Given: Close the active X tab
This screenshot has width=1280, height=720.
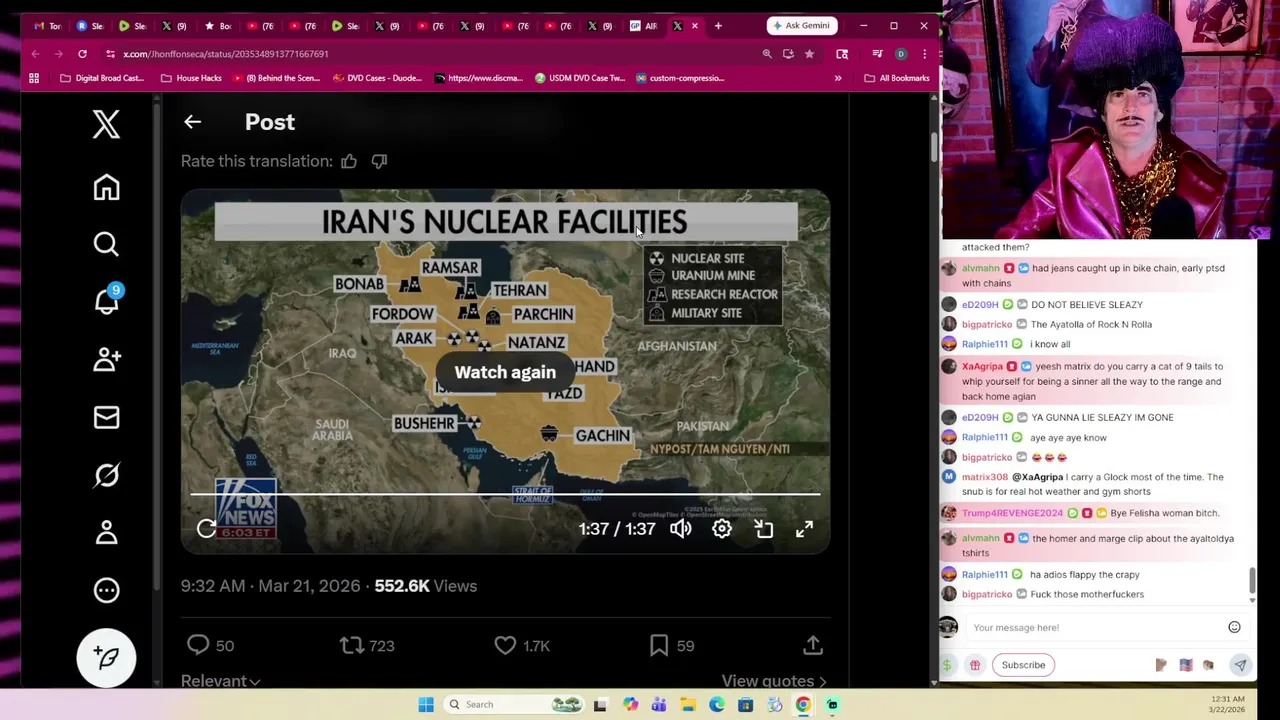Looking at the screenshot, I should (x=695, y=26).
